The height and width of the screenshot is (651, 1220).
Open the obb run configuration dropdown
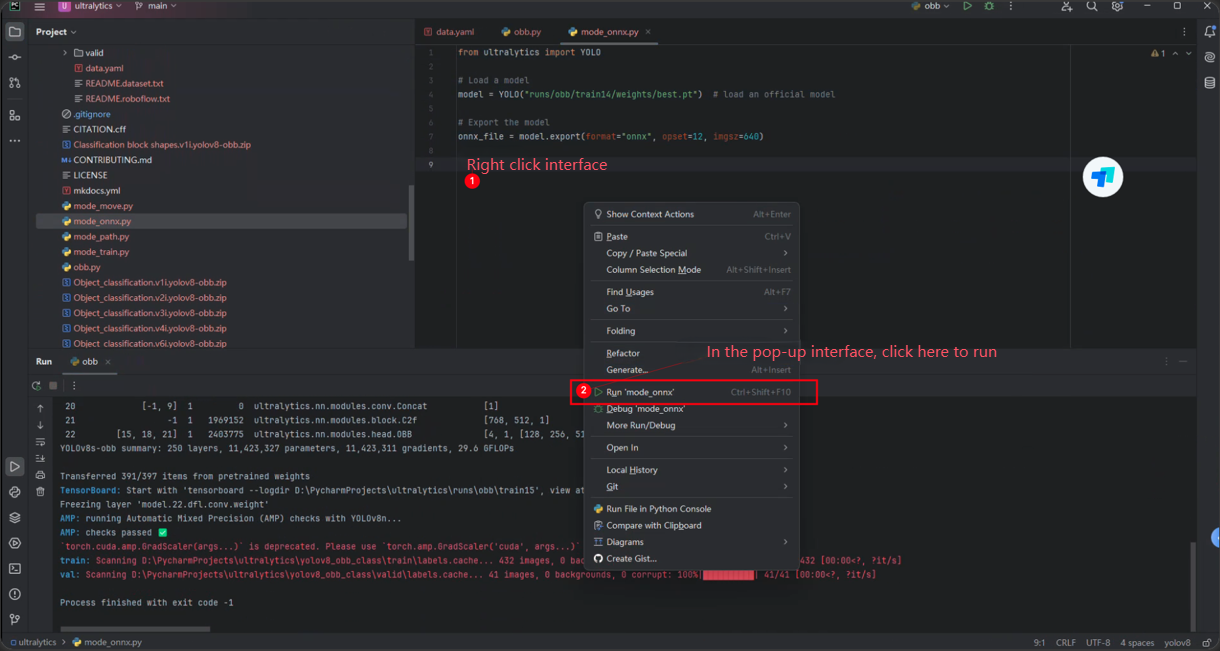coord(930,6)
